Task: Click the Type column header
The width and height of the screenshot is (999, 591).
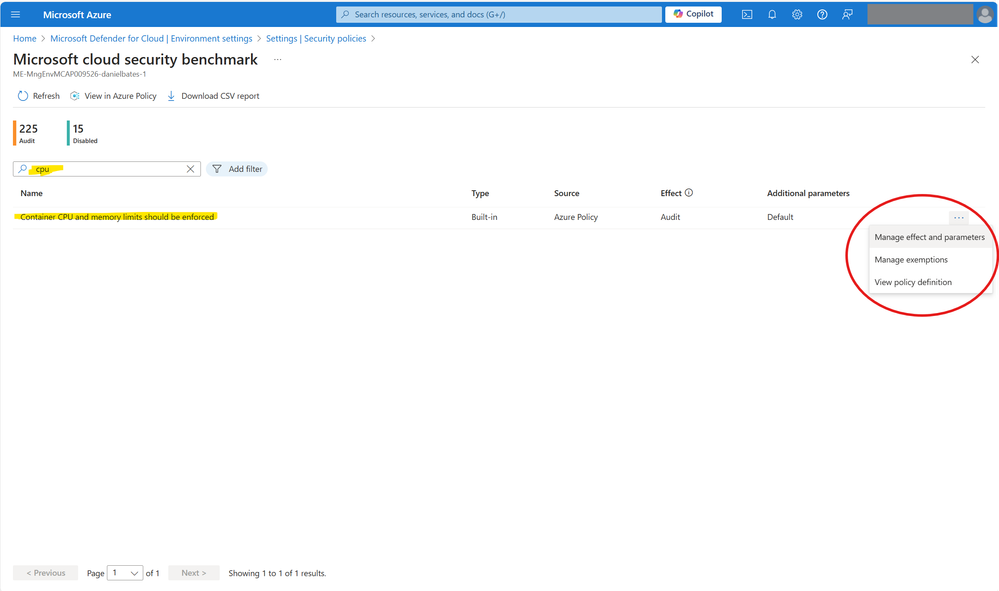Action: coord(480,193)
